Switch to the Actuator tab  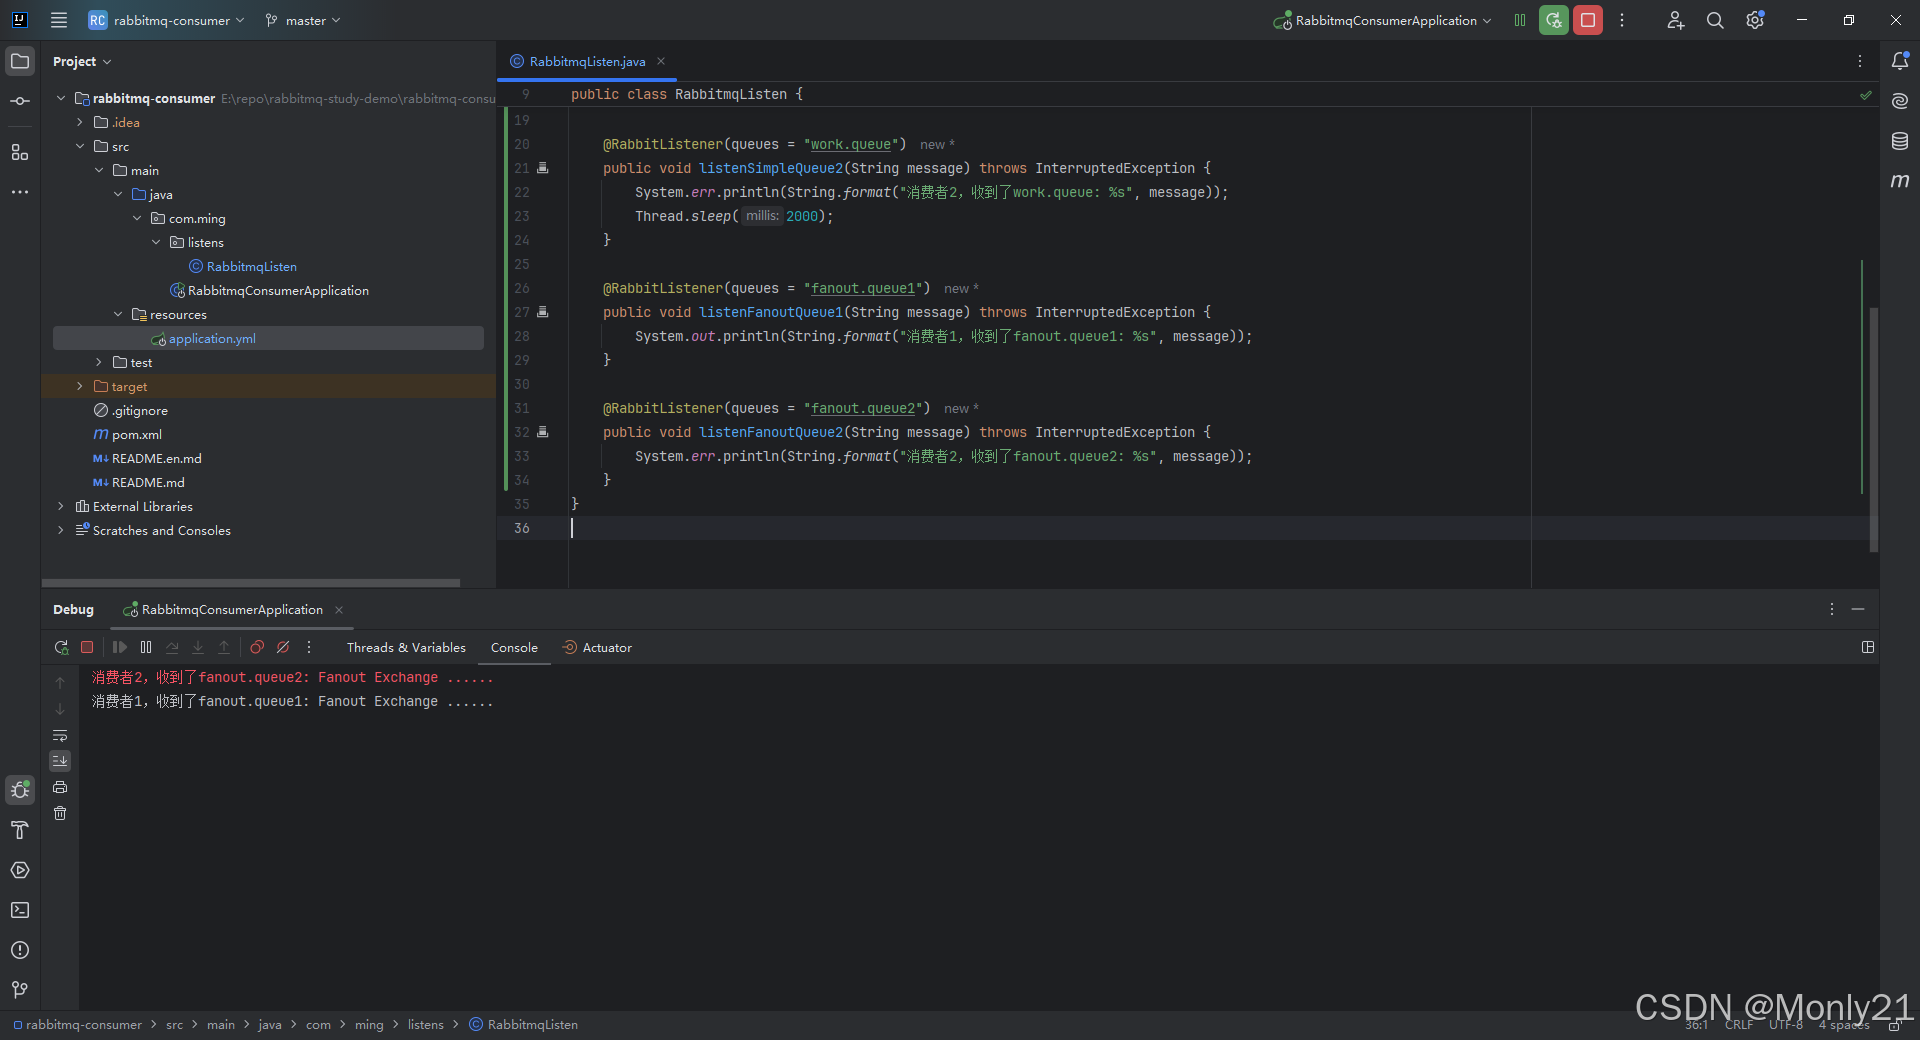point(597,648)
